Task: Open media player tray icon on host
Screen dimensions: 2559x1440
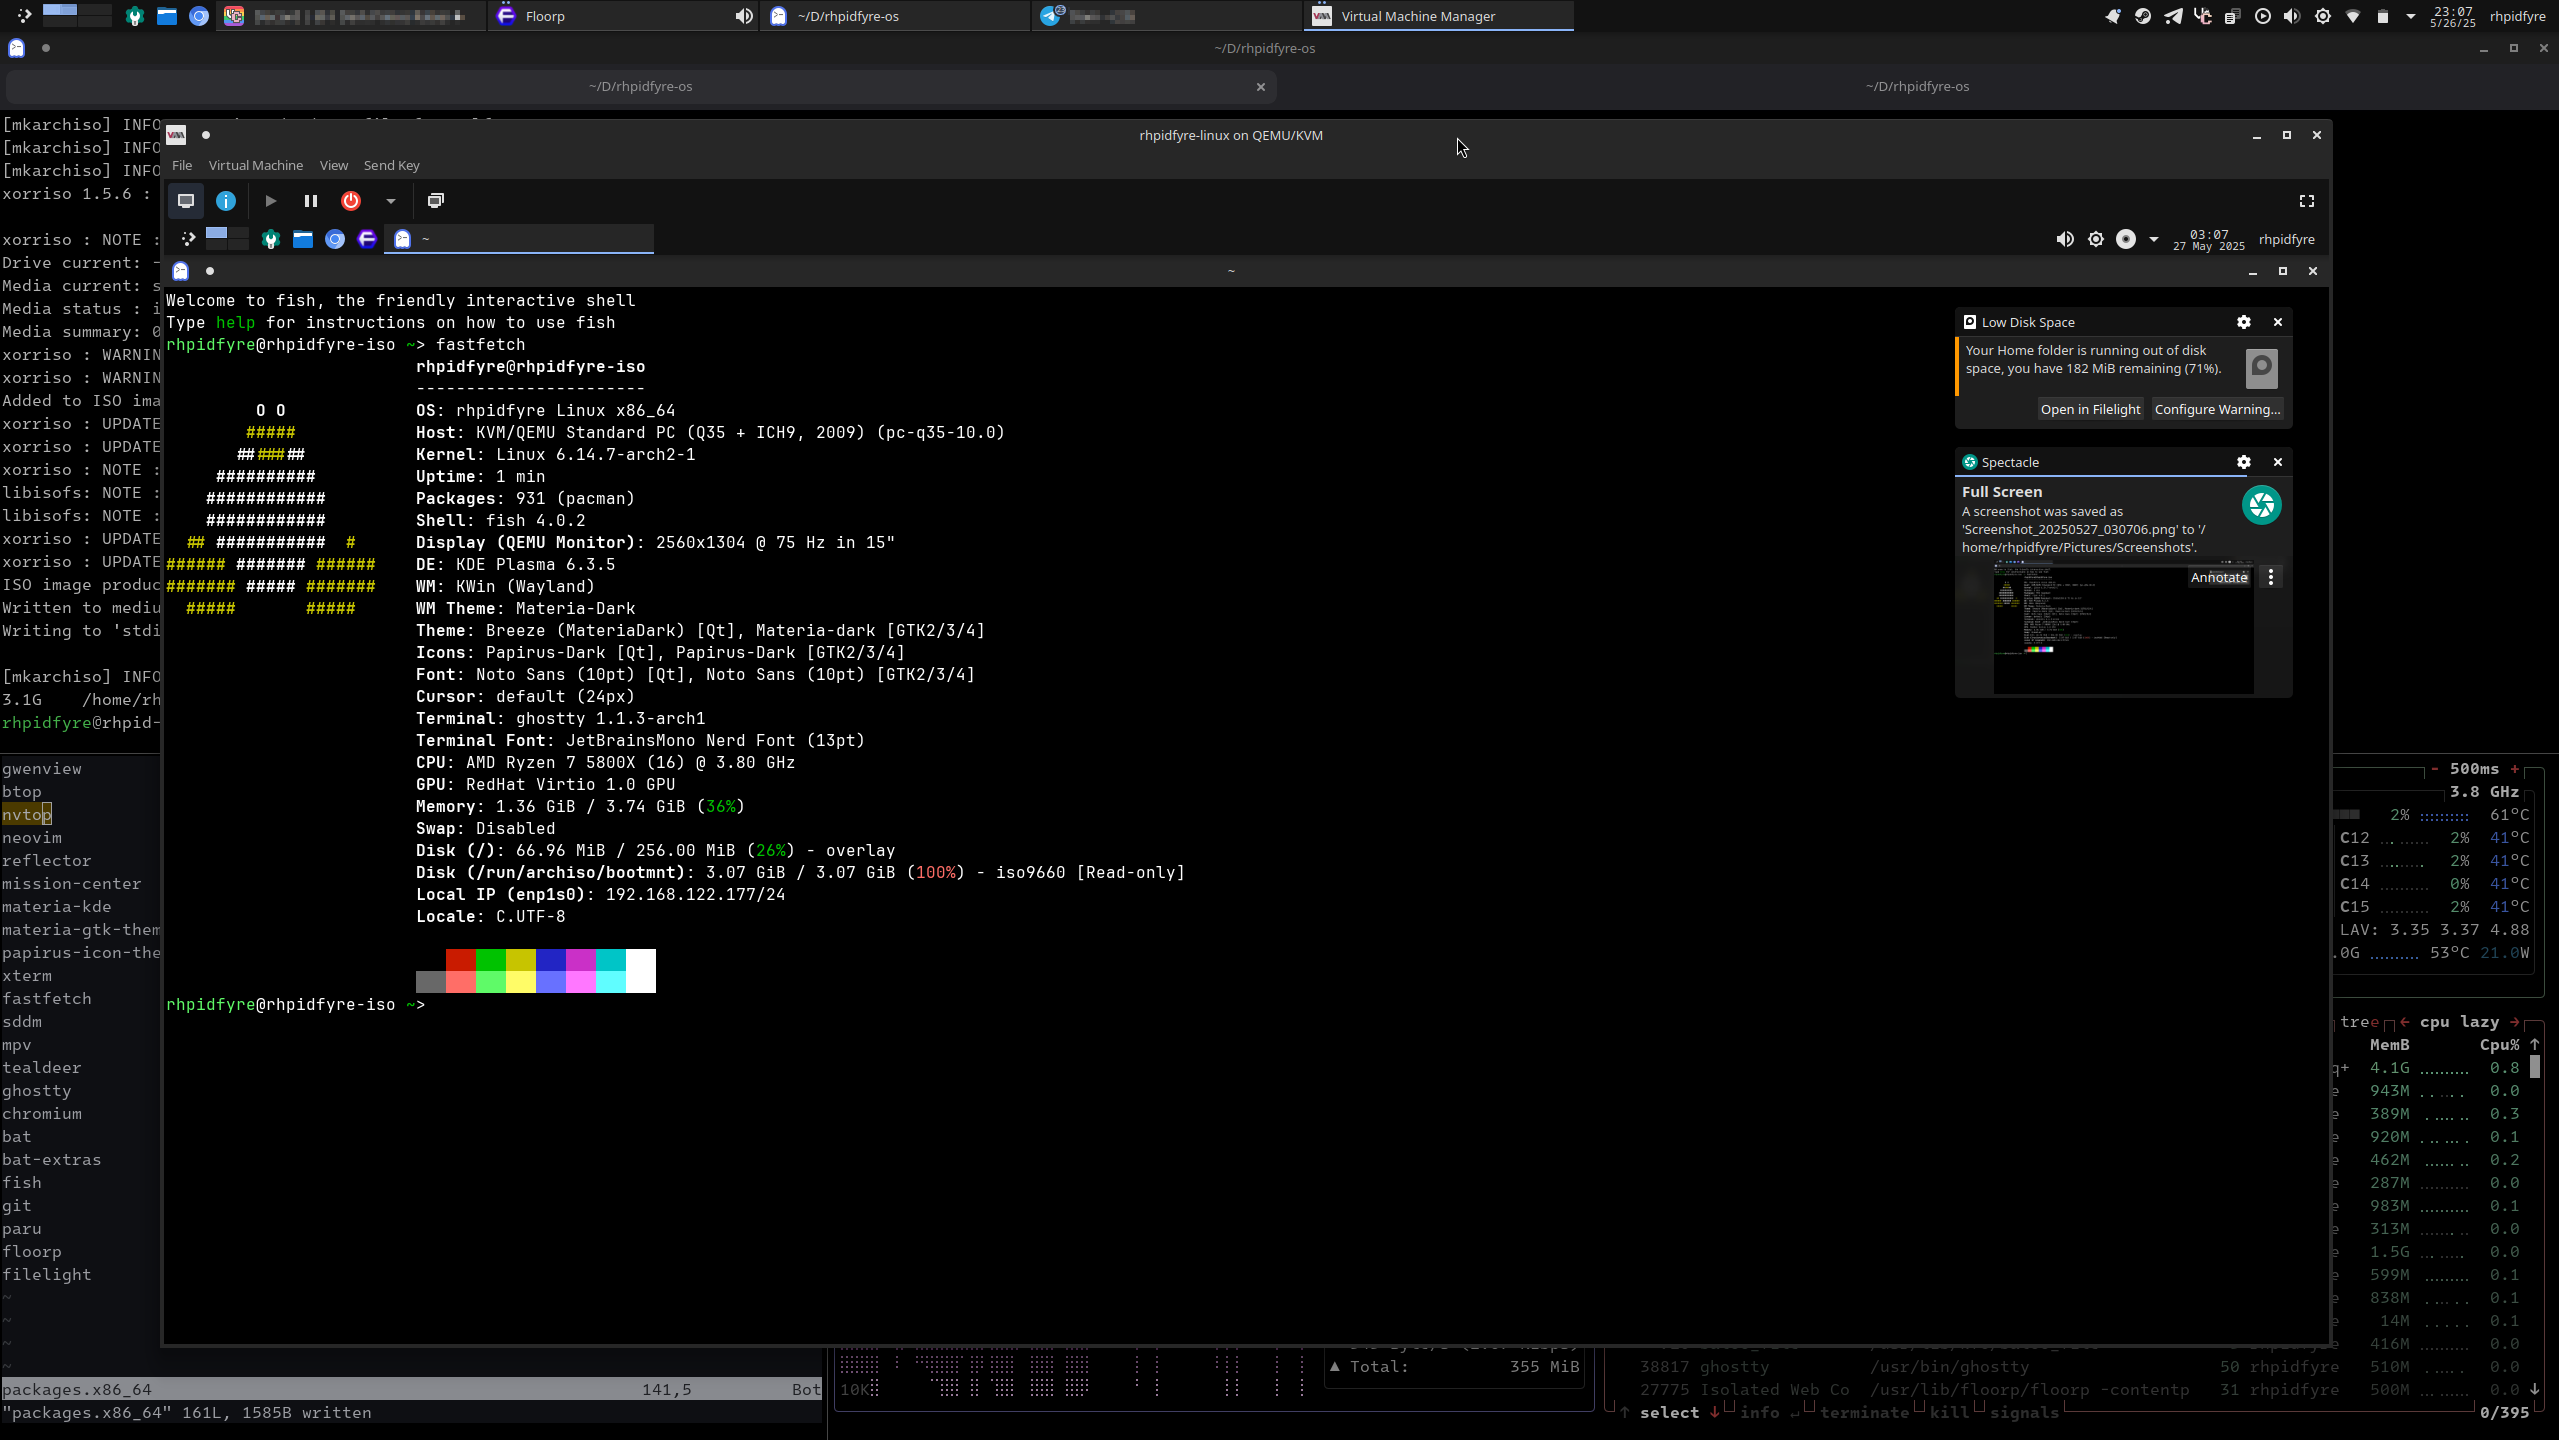Action: [x=2262, y=16]
